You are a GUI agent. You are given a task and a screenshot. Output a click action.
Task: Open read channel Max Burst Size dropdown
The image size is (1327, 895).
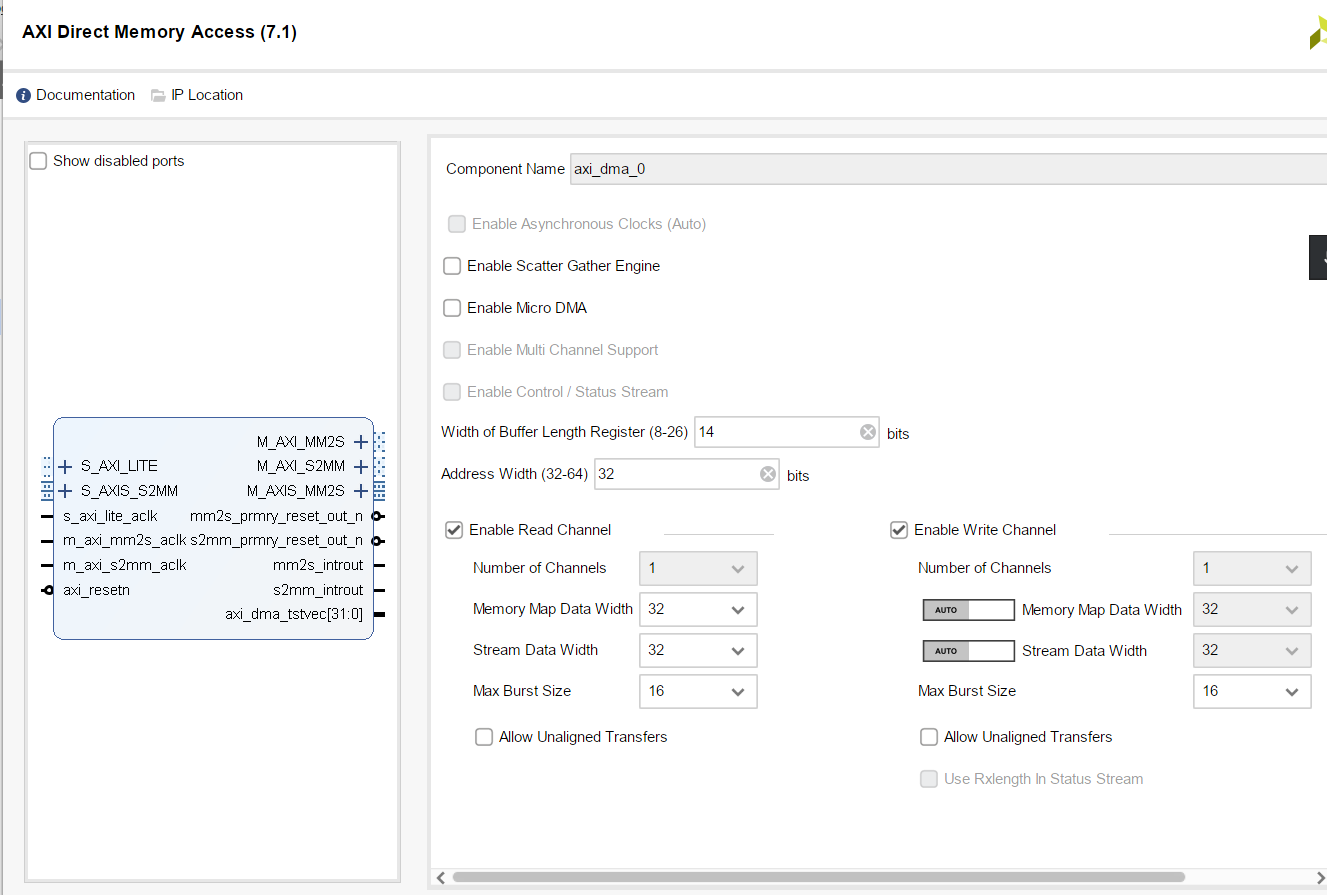[x=698, y=691]
